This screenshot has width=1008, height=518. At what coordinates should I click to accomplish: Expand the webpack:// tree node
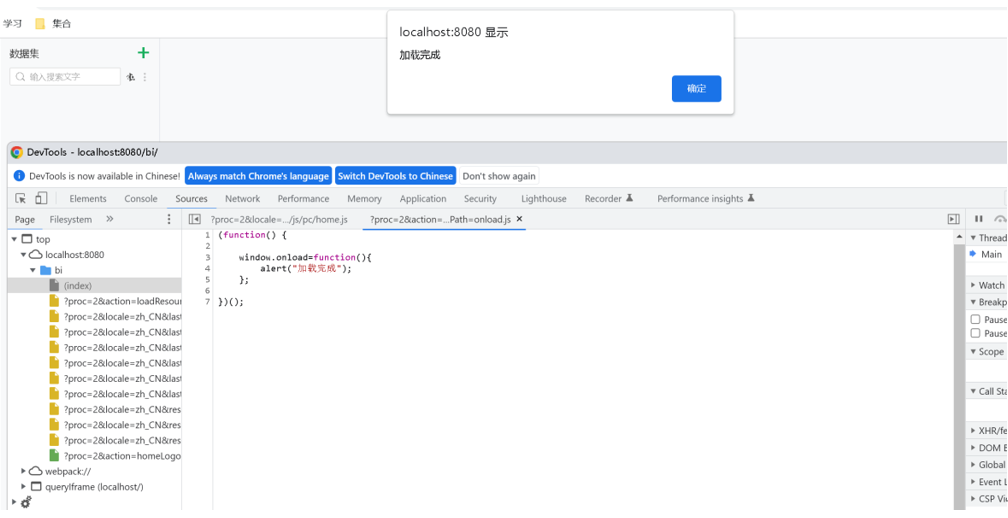pos(24,471)
